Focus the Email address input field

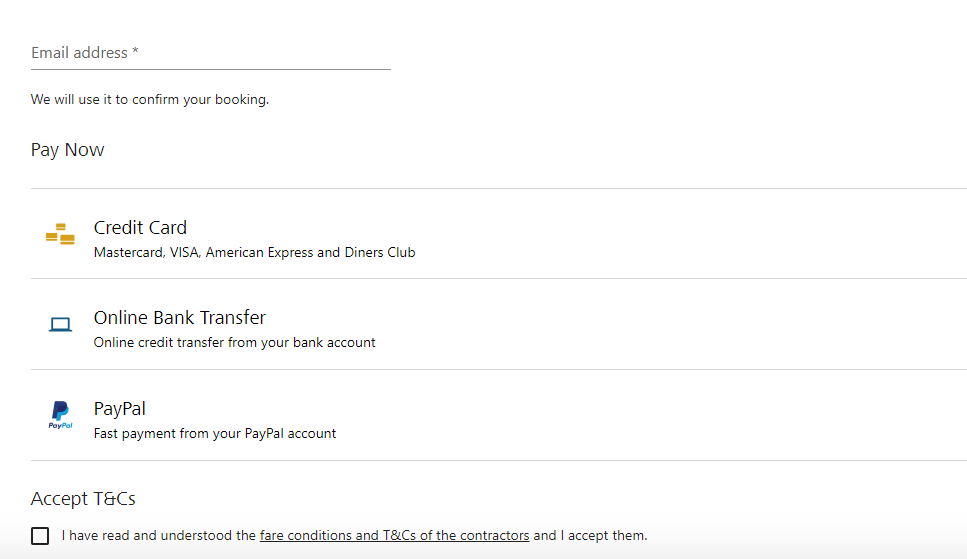click(x=210, y=52)
